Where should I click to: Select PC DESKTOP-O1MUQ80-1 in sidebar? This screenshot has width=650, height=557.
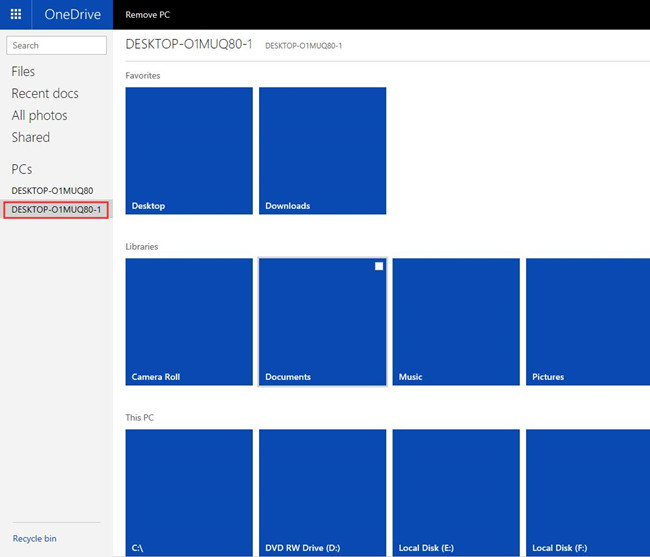point(56,210)
